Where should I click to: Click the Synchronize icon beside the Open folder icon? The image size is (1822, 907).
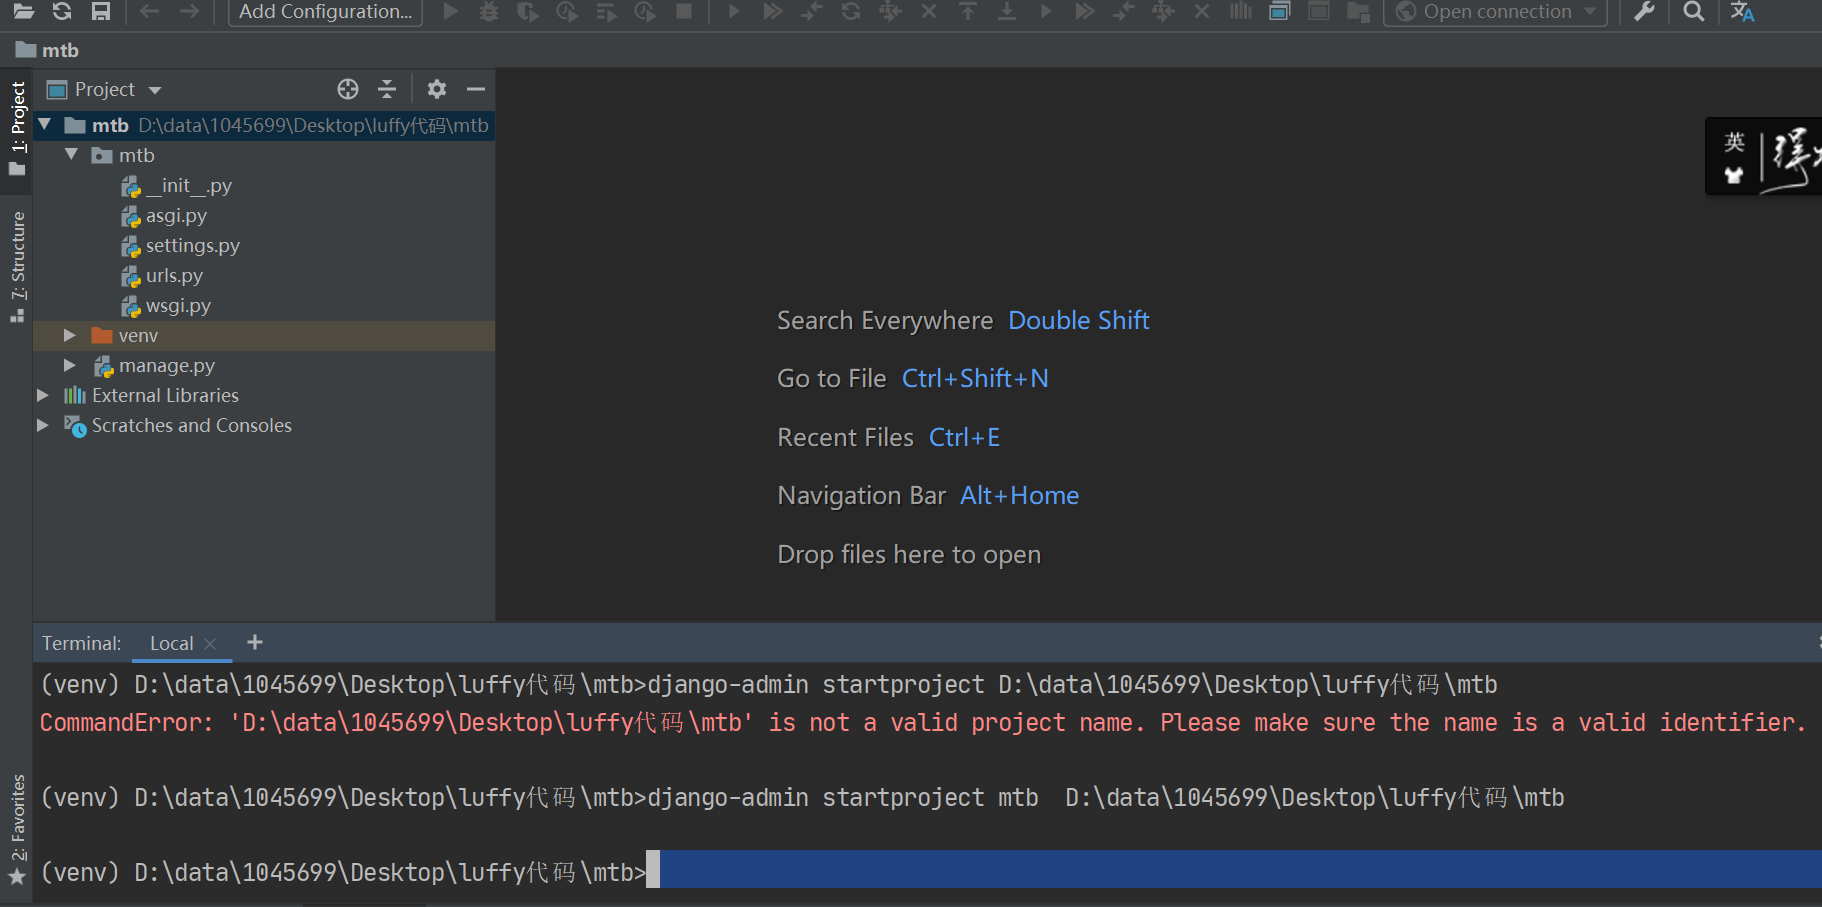[62, 11]
